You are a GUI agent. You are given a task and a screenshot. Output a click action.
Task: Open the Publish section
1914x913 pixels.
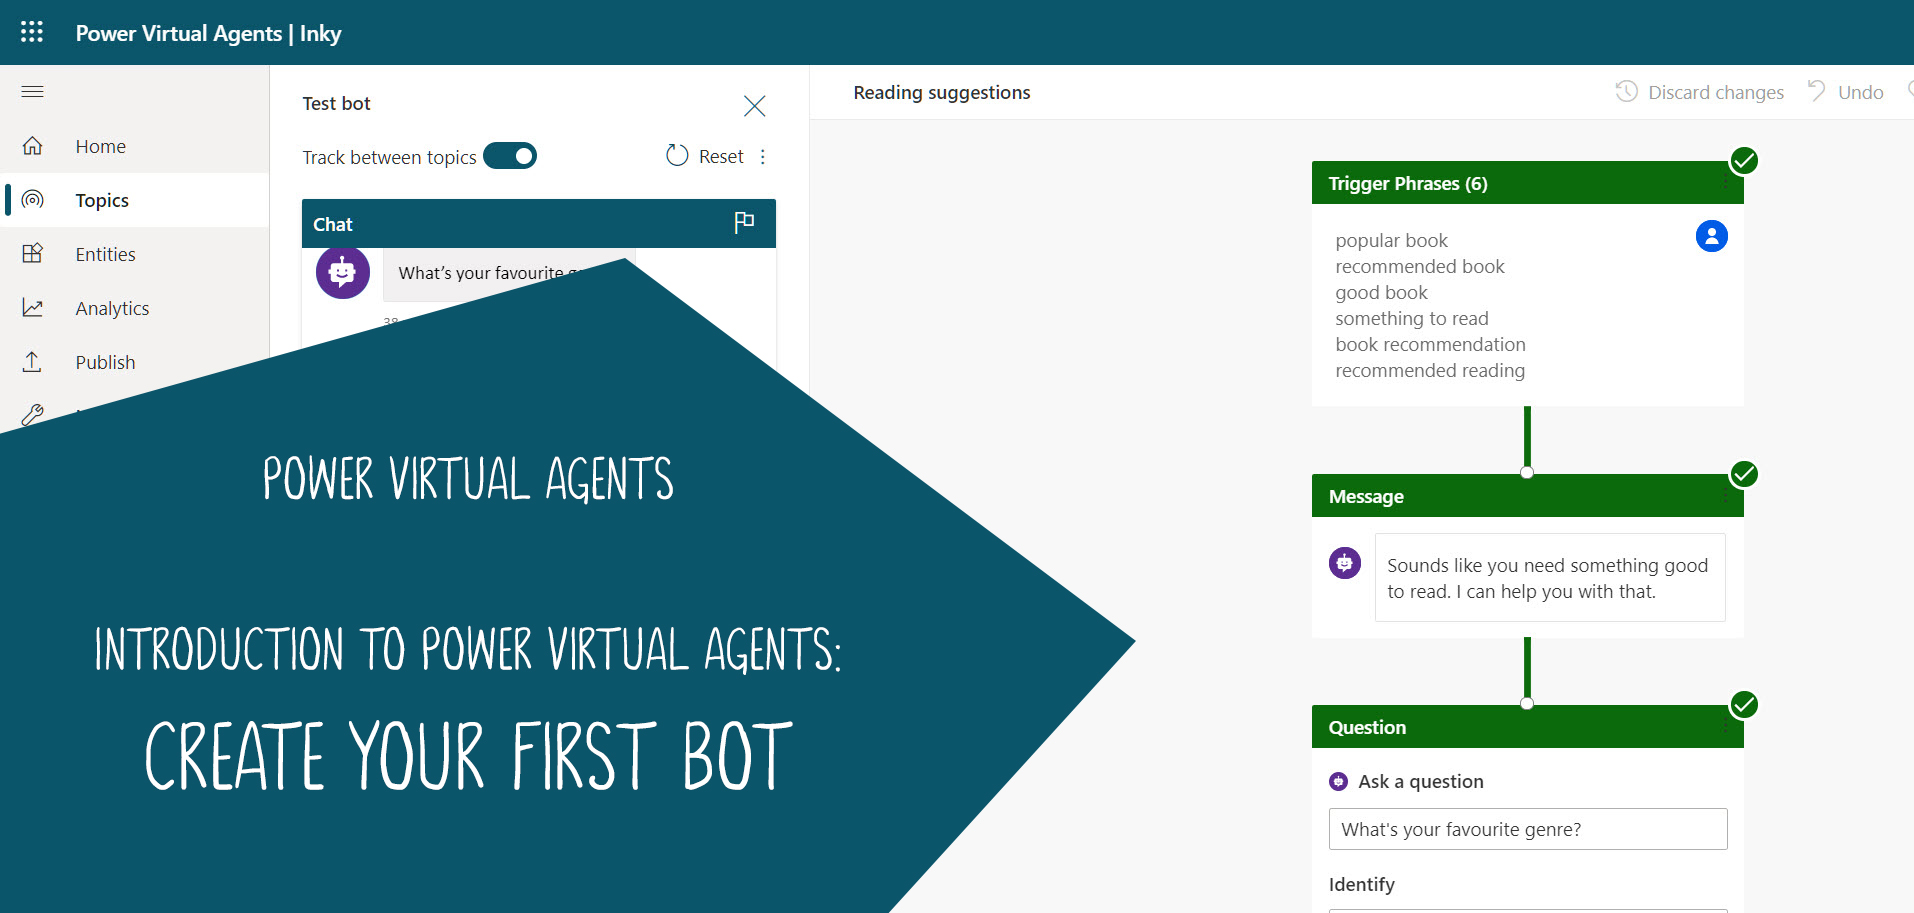point(106,362)
